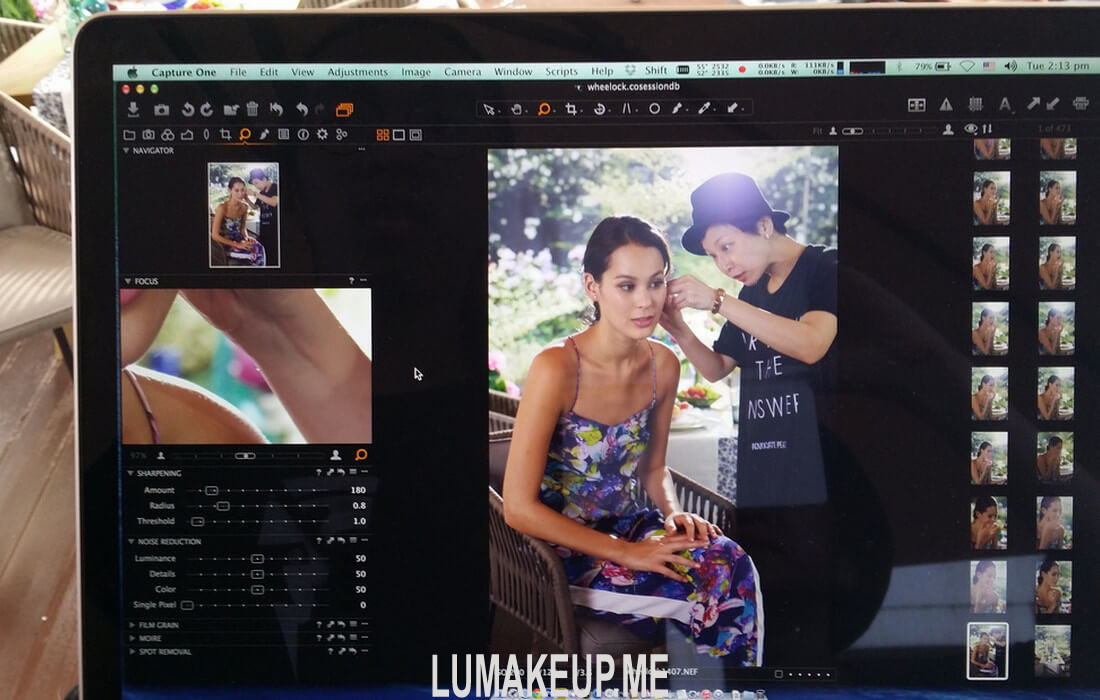Select the Crop cursor tool in top toolbar

[x=572, y=109]
